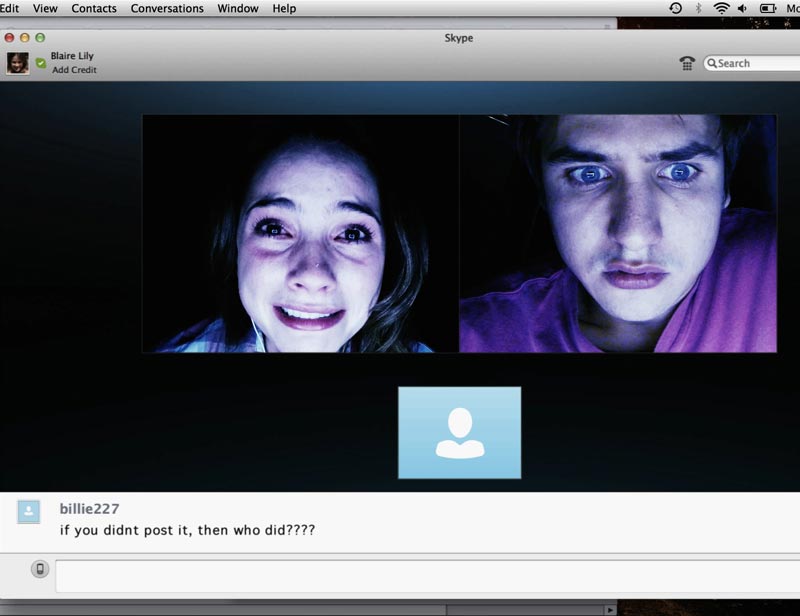This screenshot has height=616, width=800.
Task: Open the View menu
Action: pos(45,8)
